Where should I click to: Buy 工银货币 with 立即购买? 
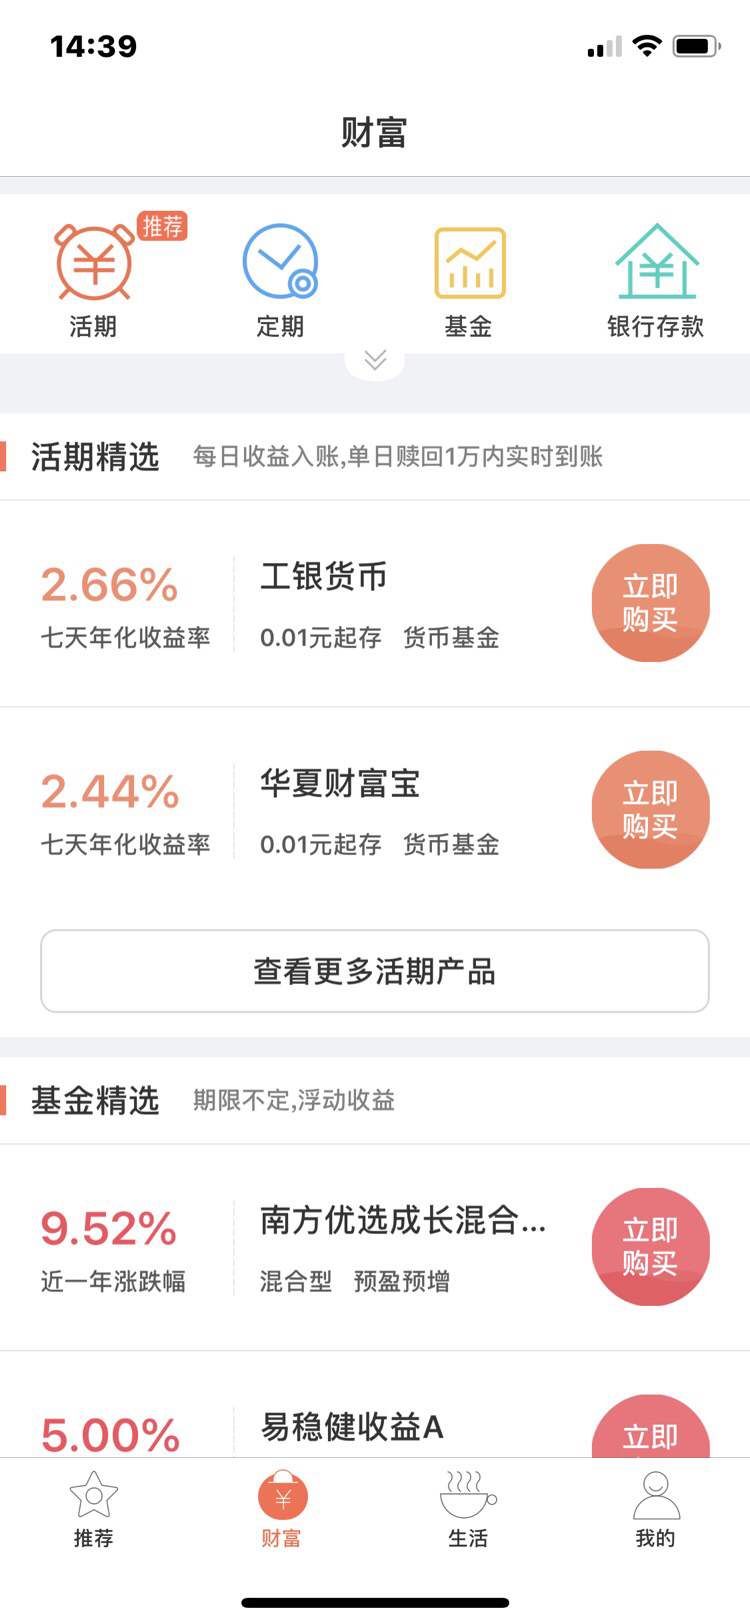[x=650, y=603]
